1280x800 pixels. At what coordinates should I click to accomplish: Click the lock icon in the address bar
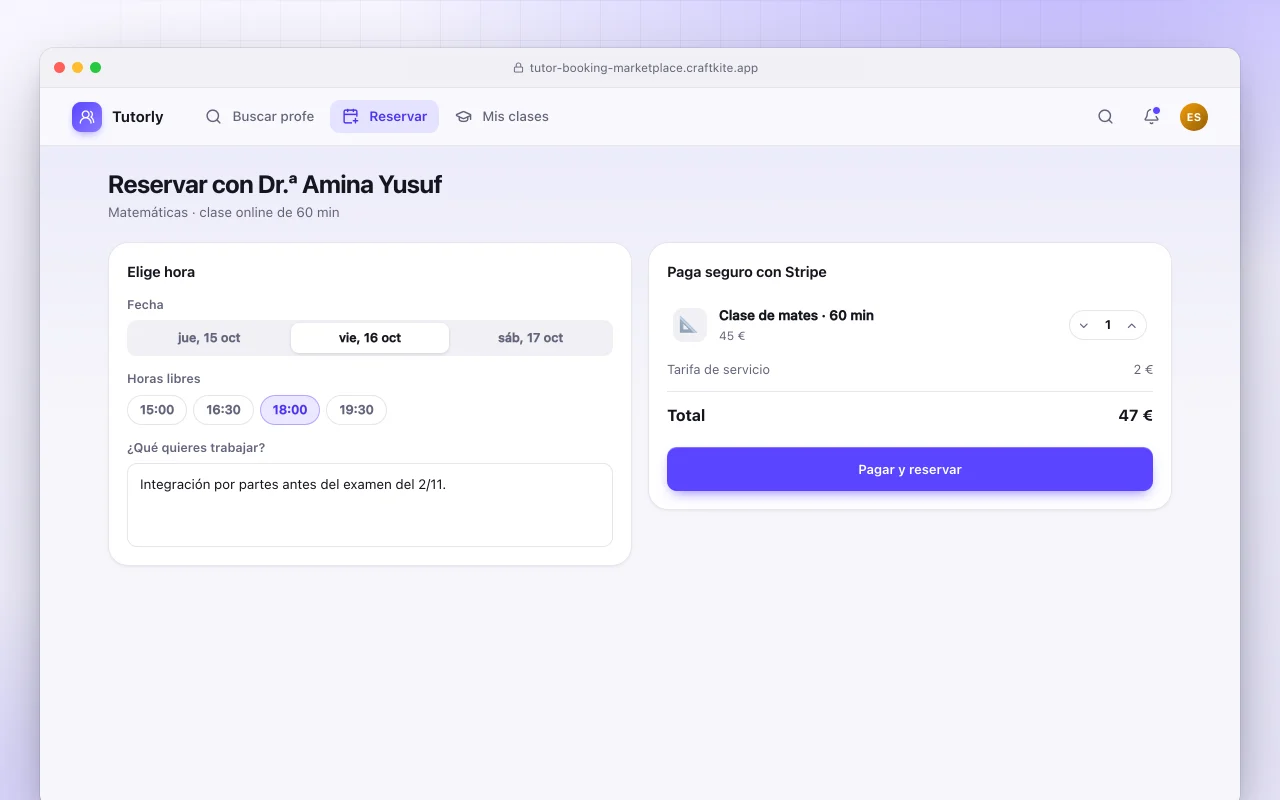(x=518, y=68)
